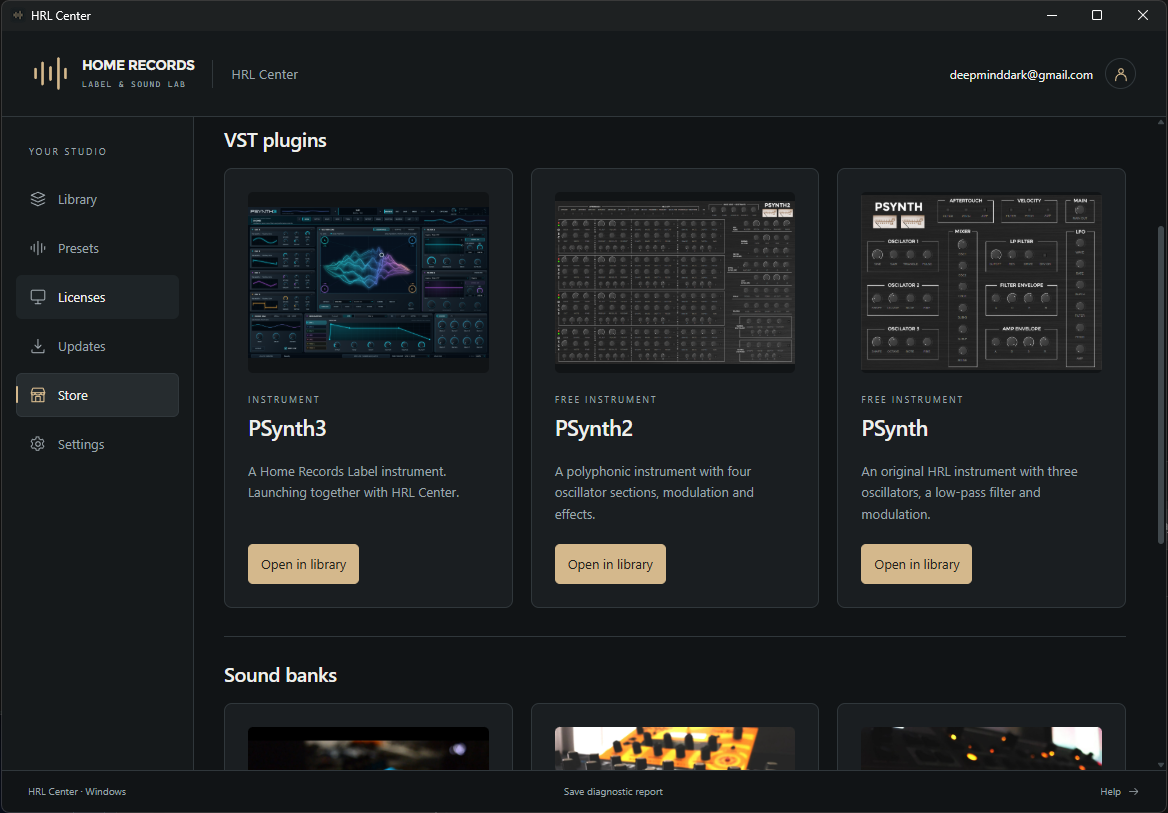Click the Help arrow icon in footer
Image resolution: width=1168 pixels, height=813 pixels.
coord(1134,791)
